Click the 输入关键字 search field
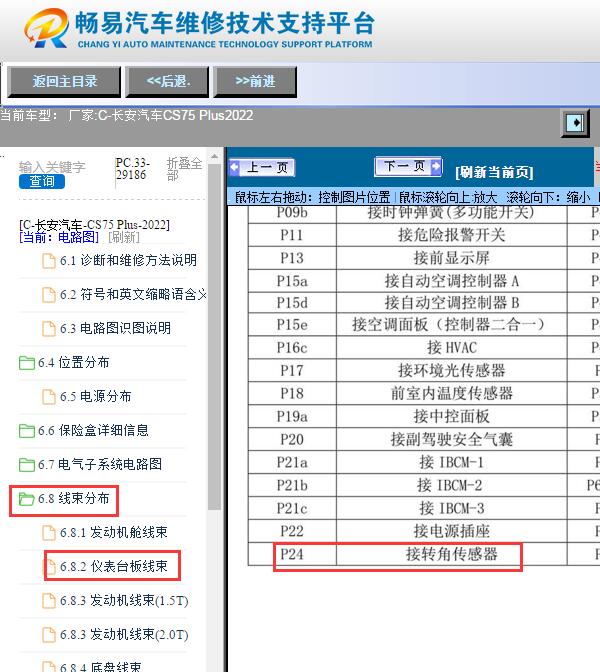The width and height of the screenshot is (600, 672). tap(52, 167)
